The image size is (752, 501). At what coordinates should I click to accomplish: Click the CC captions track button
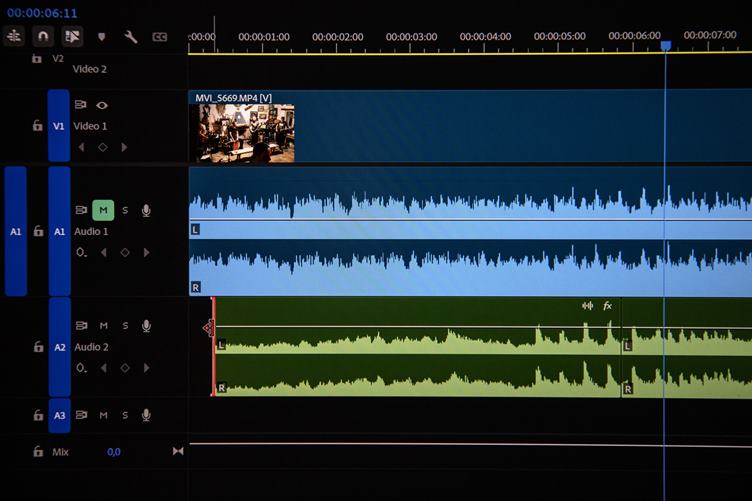click(159, 37)
